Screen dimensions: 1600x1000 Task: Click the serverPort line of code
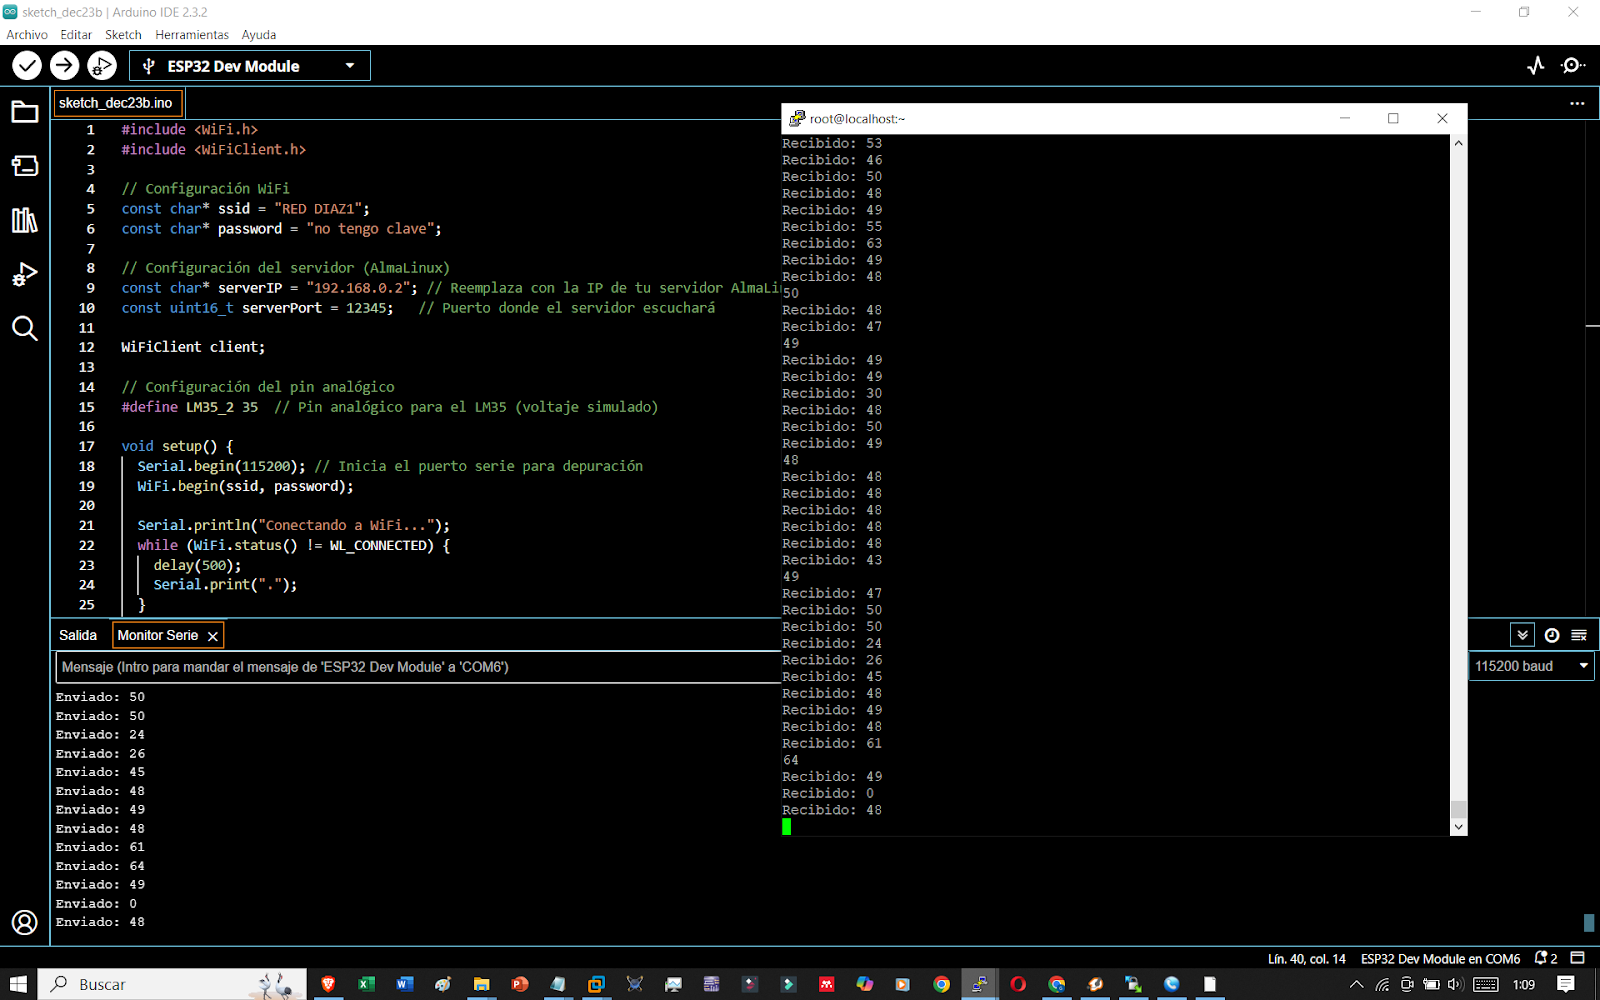pyautogui.click(x=418, y=308)
